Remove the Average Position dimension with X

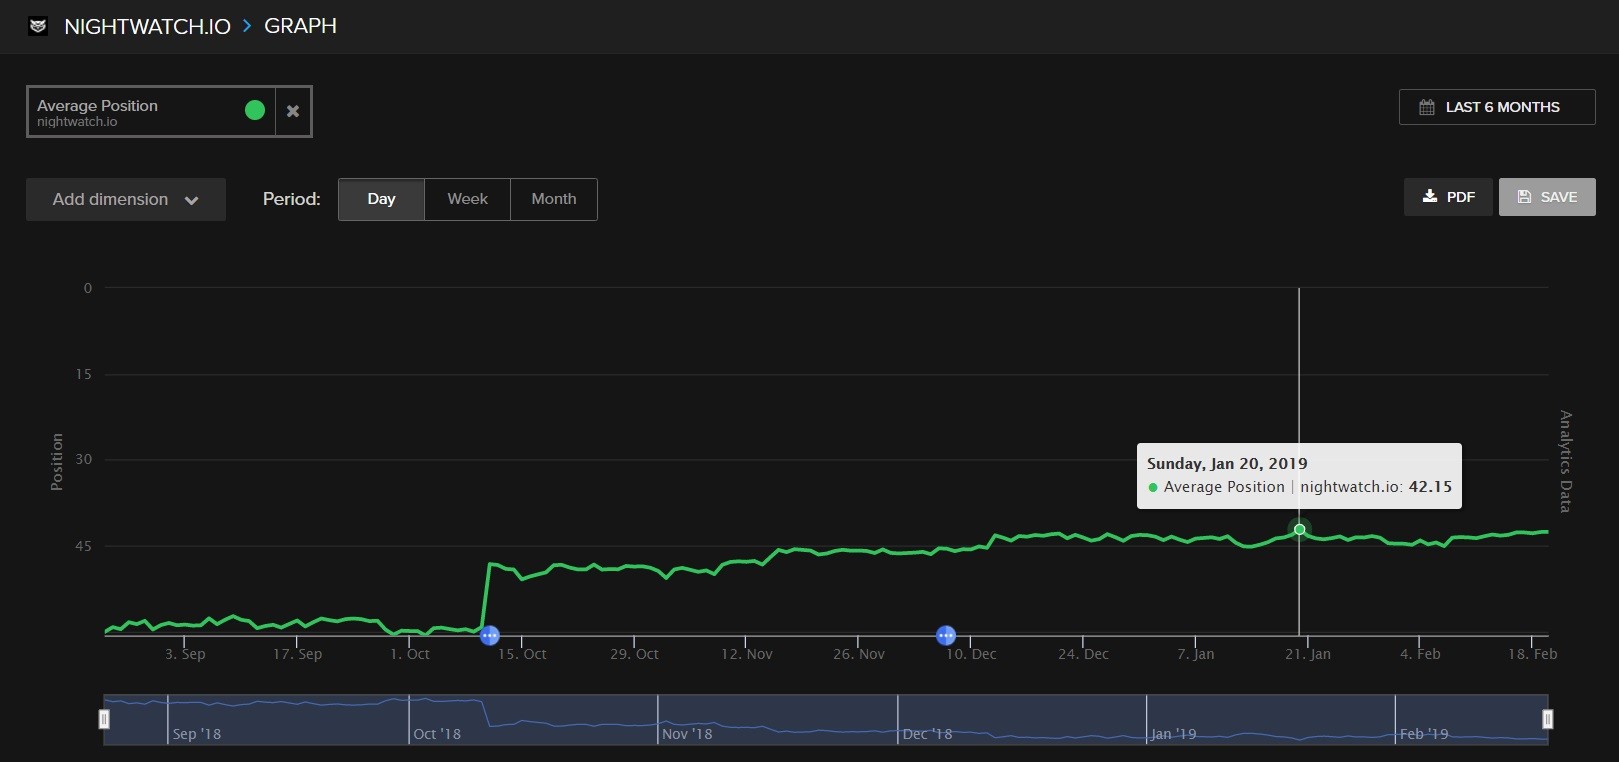[293, 111]
